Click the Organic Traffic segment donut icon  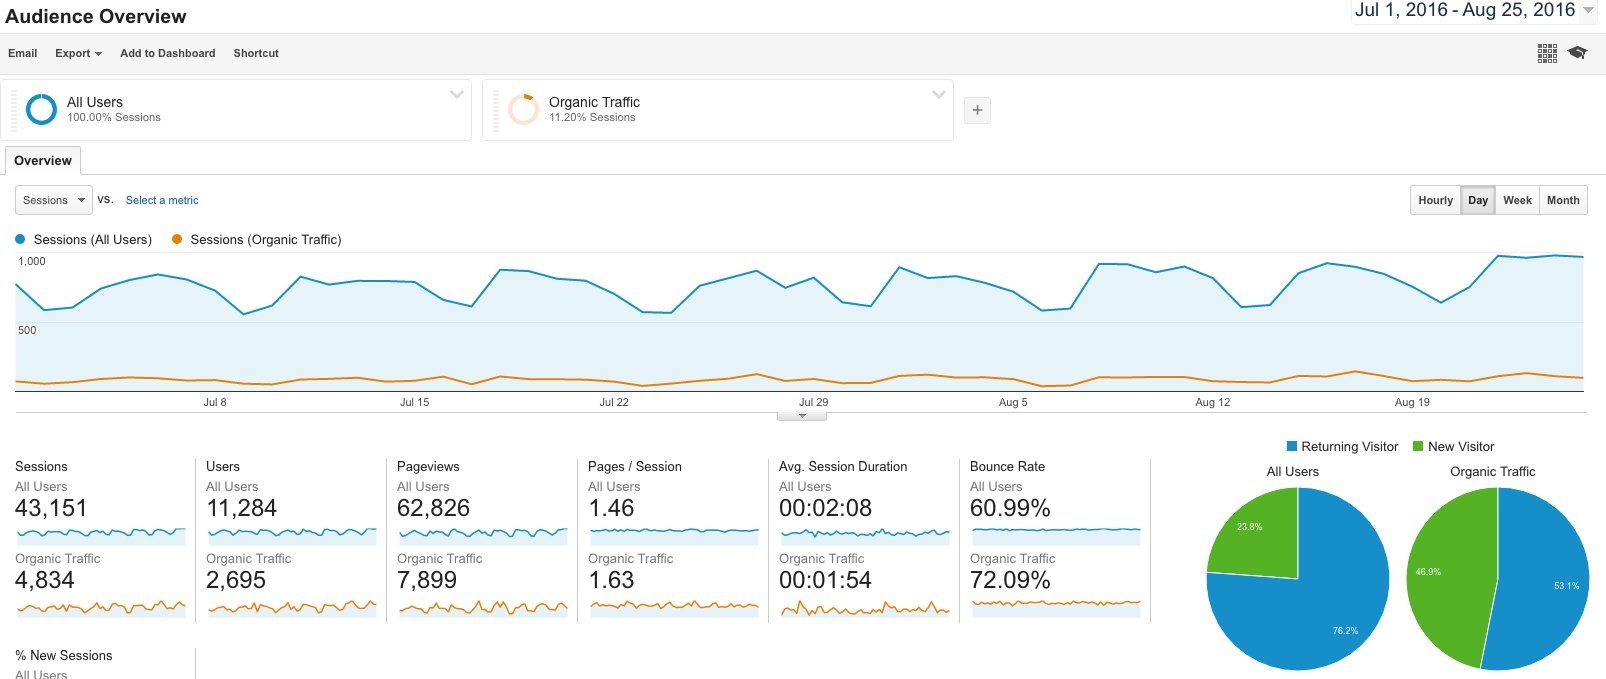point(523,109)
